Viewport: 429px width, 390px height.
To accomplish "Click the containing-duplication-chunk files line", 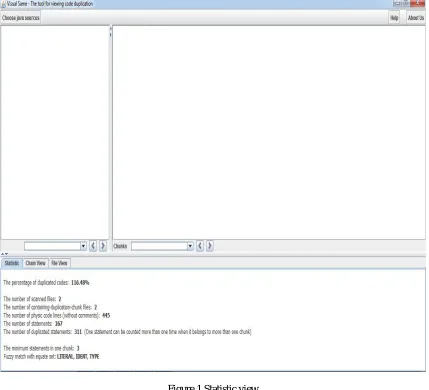I will point(50,307).
